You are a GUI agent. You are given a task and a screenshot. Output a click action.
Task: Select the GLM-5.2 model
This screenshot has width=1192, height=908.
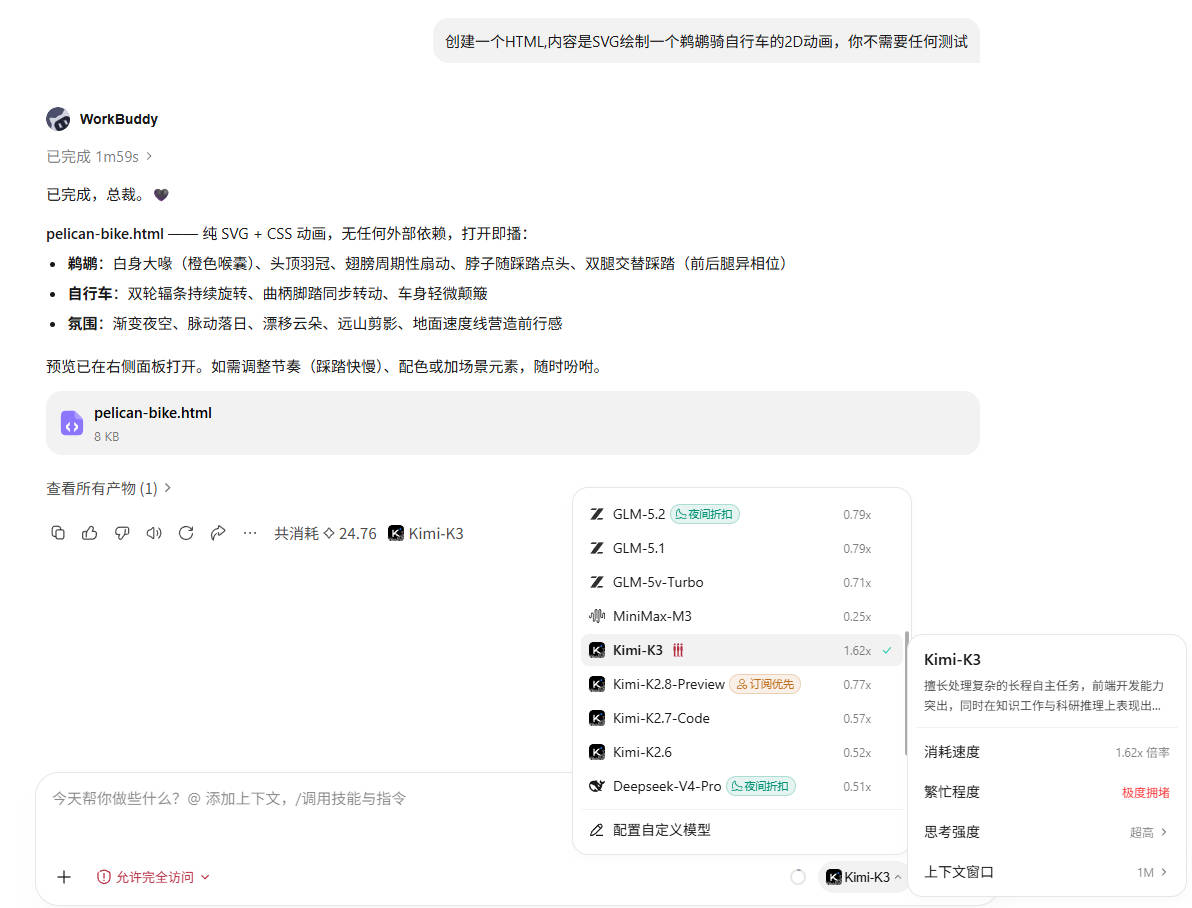(740, 514)
